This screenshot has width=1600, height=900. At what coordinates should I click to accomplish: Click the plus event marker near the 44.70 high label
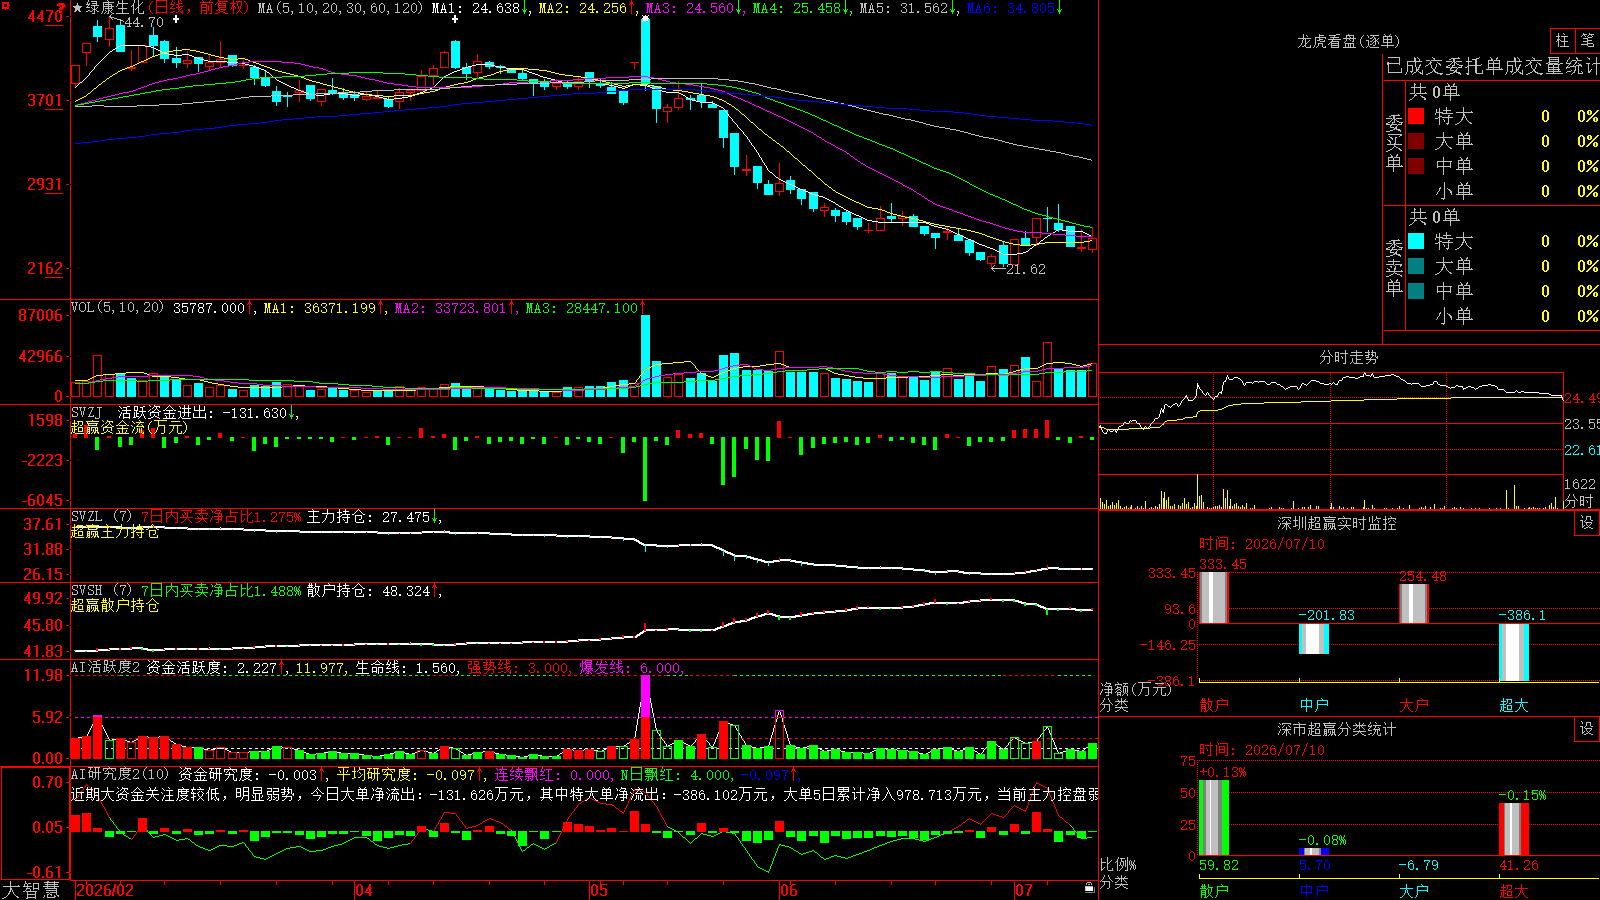(x=176, y=19)
